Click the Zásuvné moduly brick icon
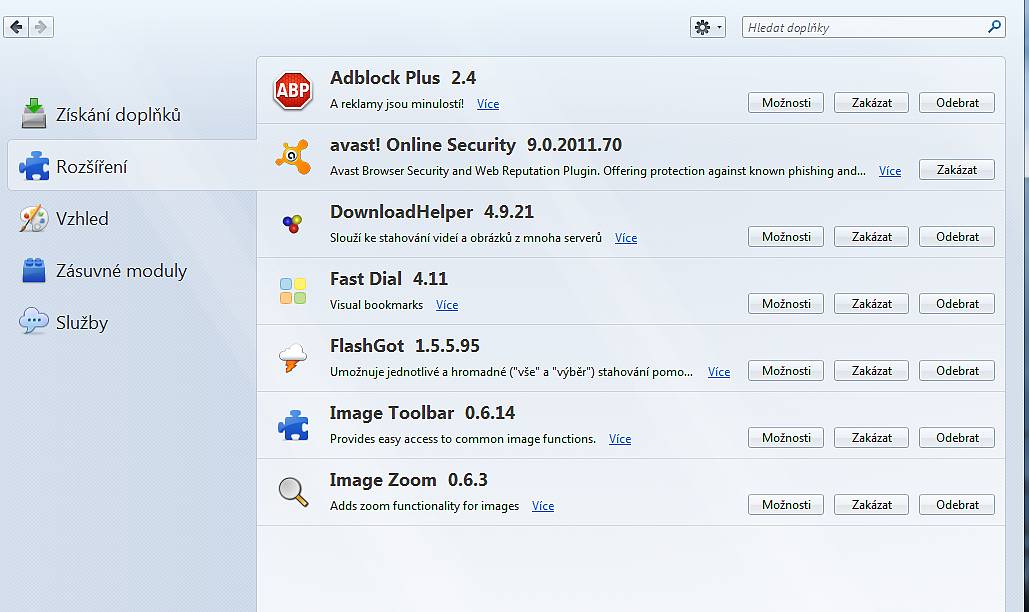Screen dimensions: 1029x612 click(x=33, y=270)
